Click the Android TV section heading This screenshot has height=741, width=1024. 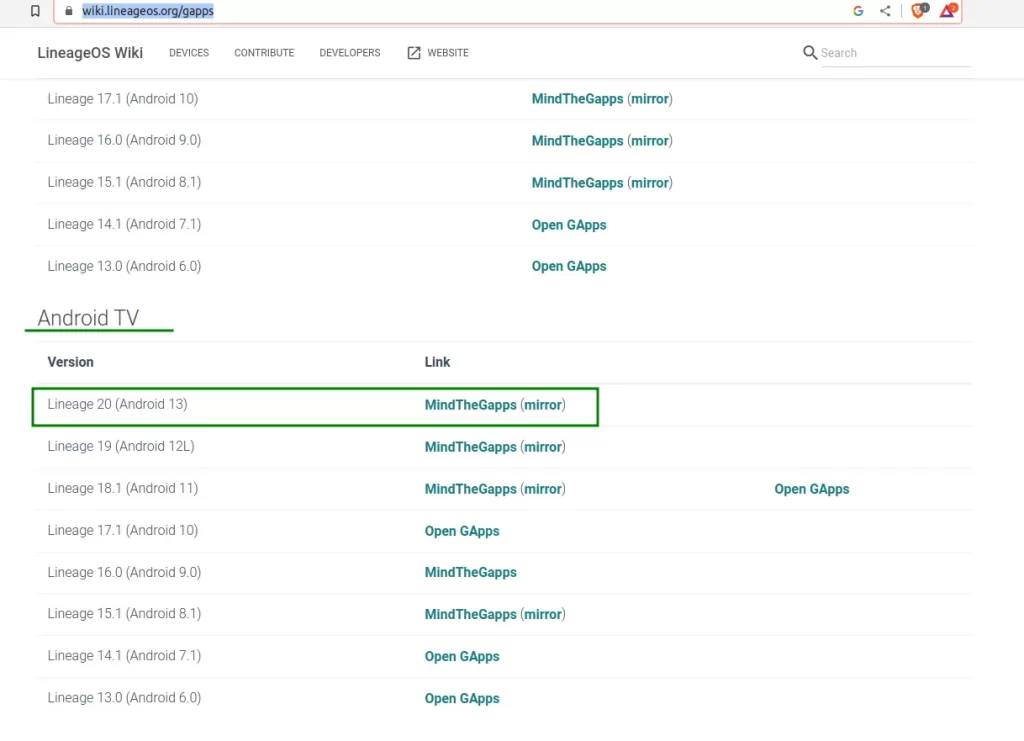[x=88, y=318]
